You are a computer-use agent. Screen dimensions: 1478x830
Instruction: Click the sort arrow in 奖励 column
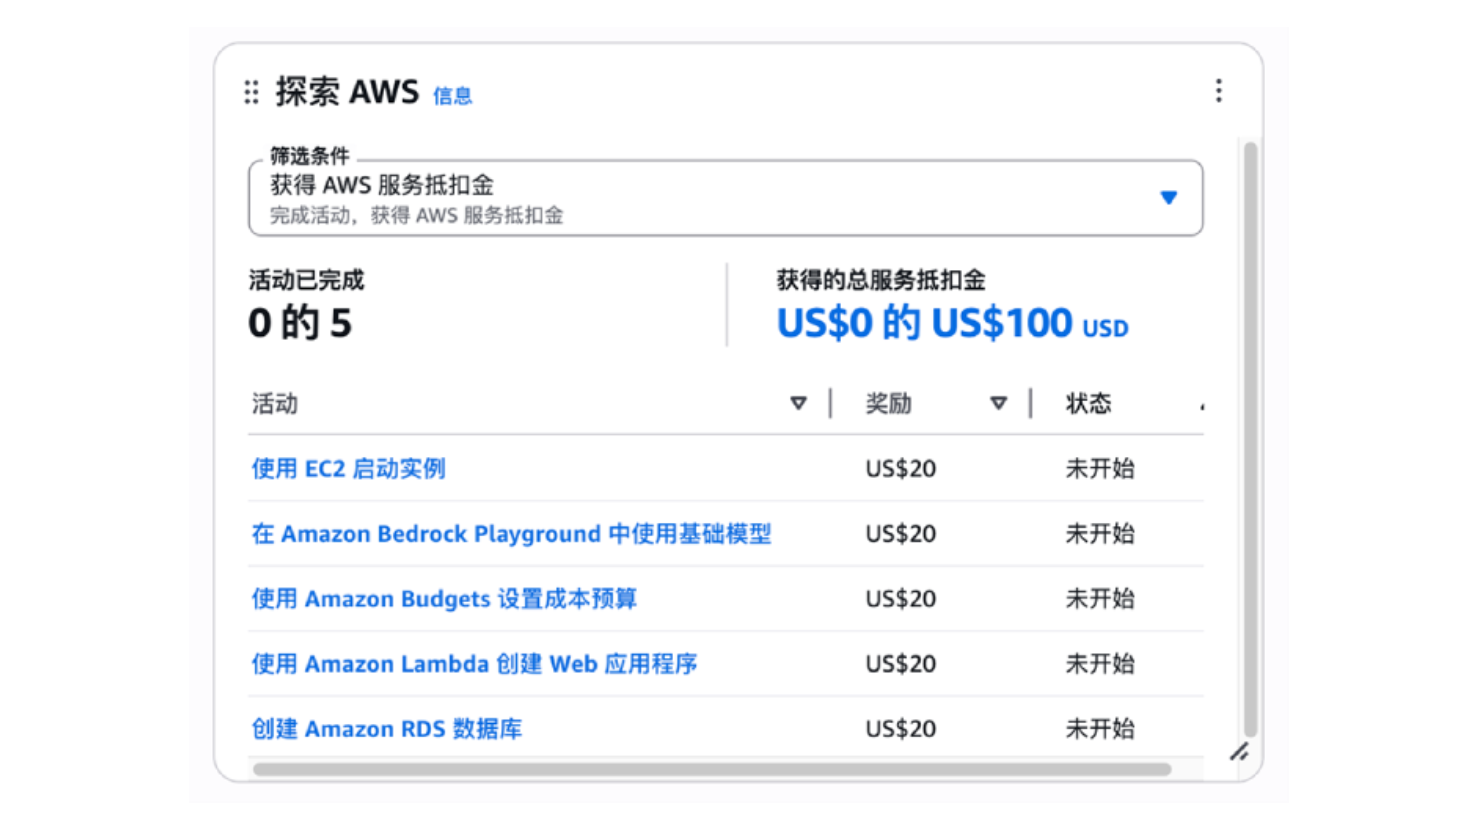pos(998,403)
